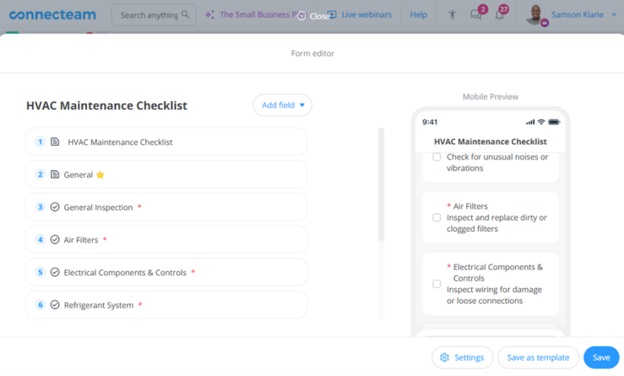The height and width of the screenshot is (376, 624).
Task: Open the Help menu
Action: coord(418,15)
